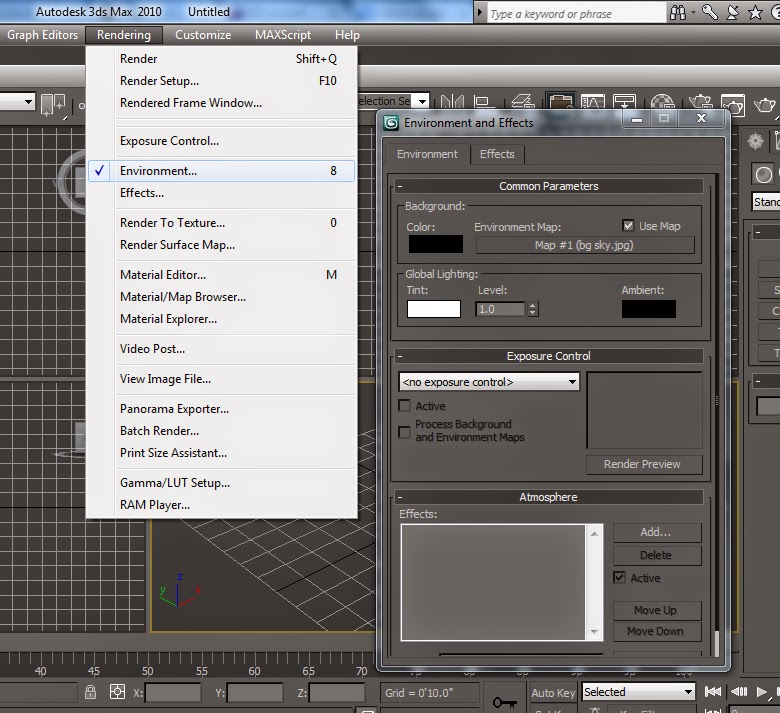This screenshot has width=780, height=713.
Task: Click the Geometry sphere icon in command panel
Action: [764, 174]
